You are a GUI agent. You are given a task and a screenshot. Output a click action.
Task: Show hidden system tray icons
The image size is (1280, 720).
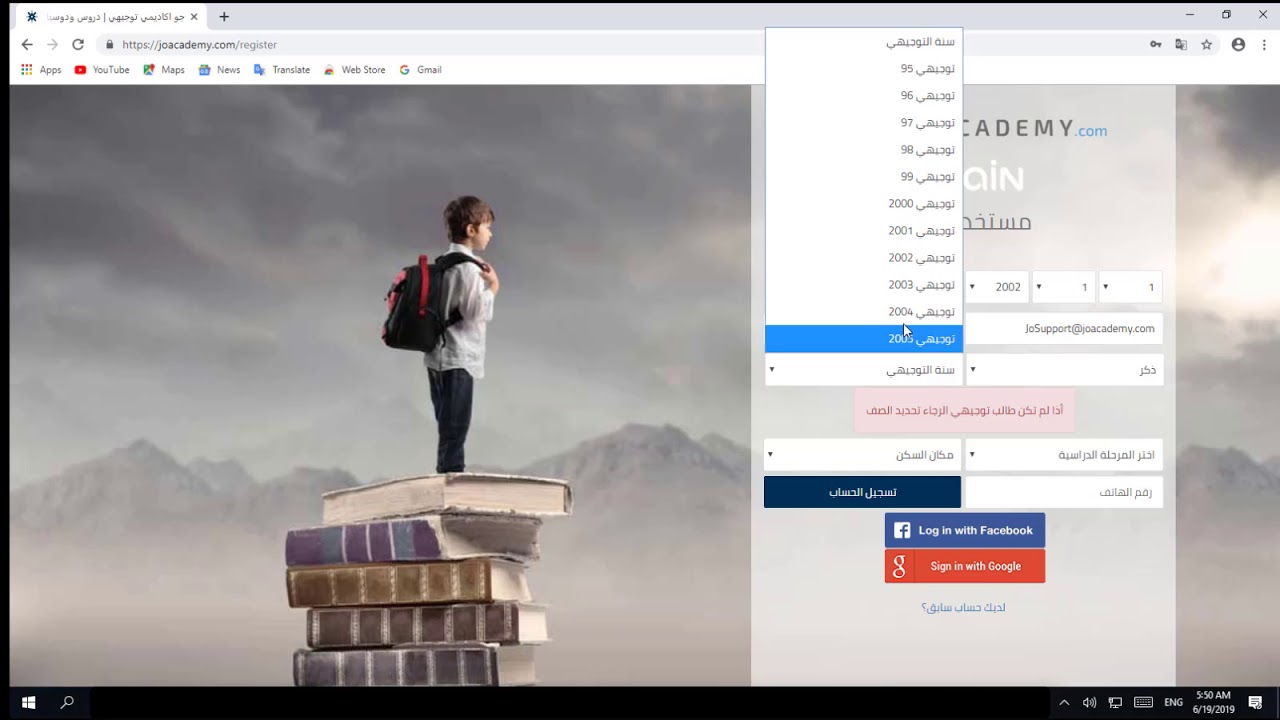(x=1064, y=702)
